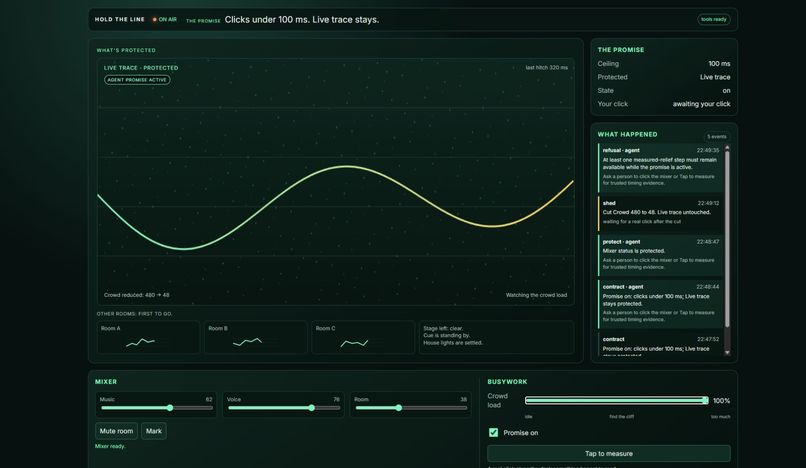
Task: Click the Crowd reduced: 480 → 48 note
Action: 137,295
